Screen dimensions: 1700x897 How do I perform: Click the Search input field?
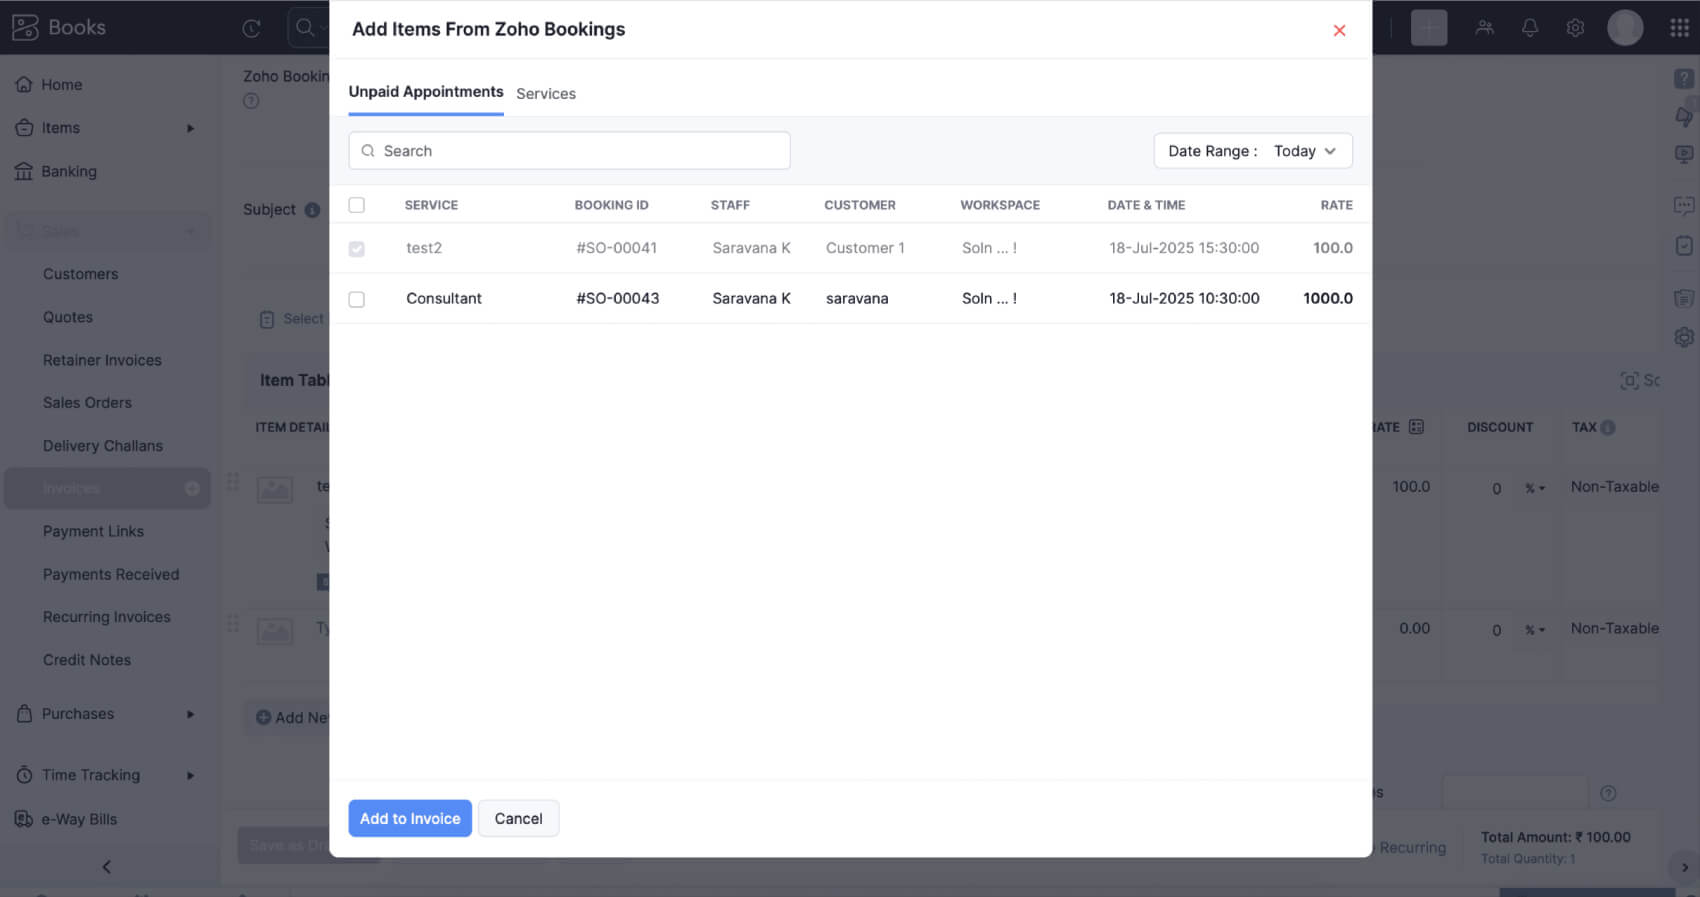coord(569,151)
